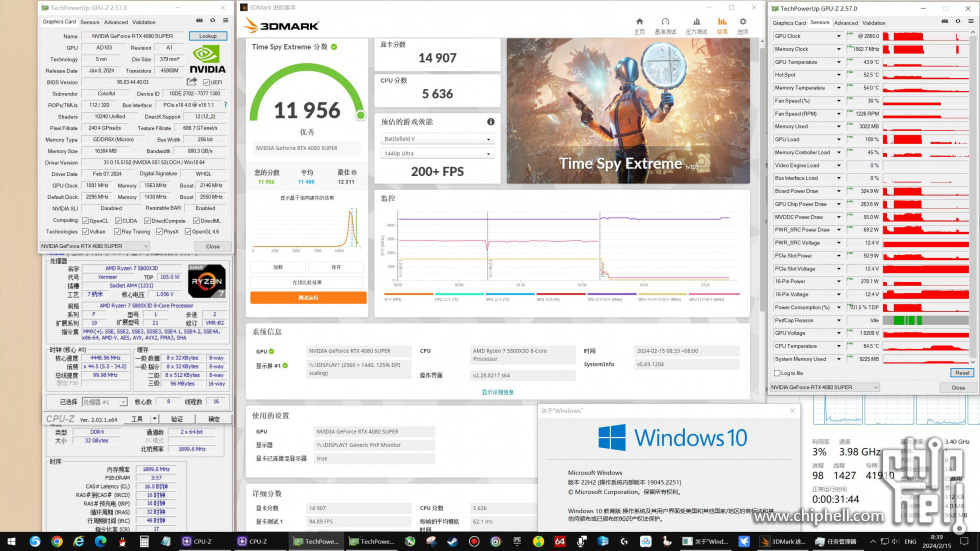This screenshot has width=980, height=551.
Task: Open Calculator from the taskbar
Action: pos(144,541)
